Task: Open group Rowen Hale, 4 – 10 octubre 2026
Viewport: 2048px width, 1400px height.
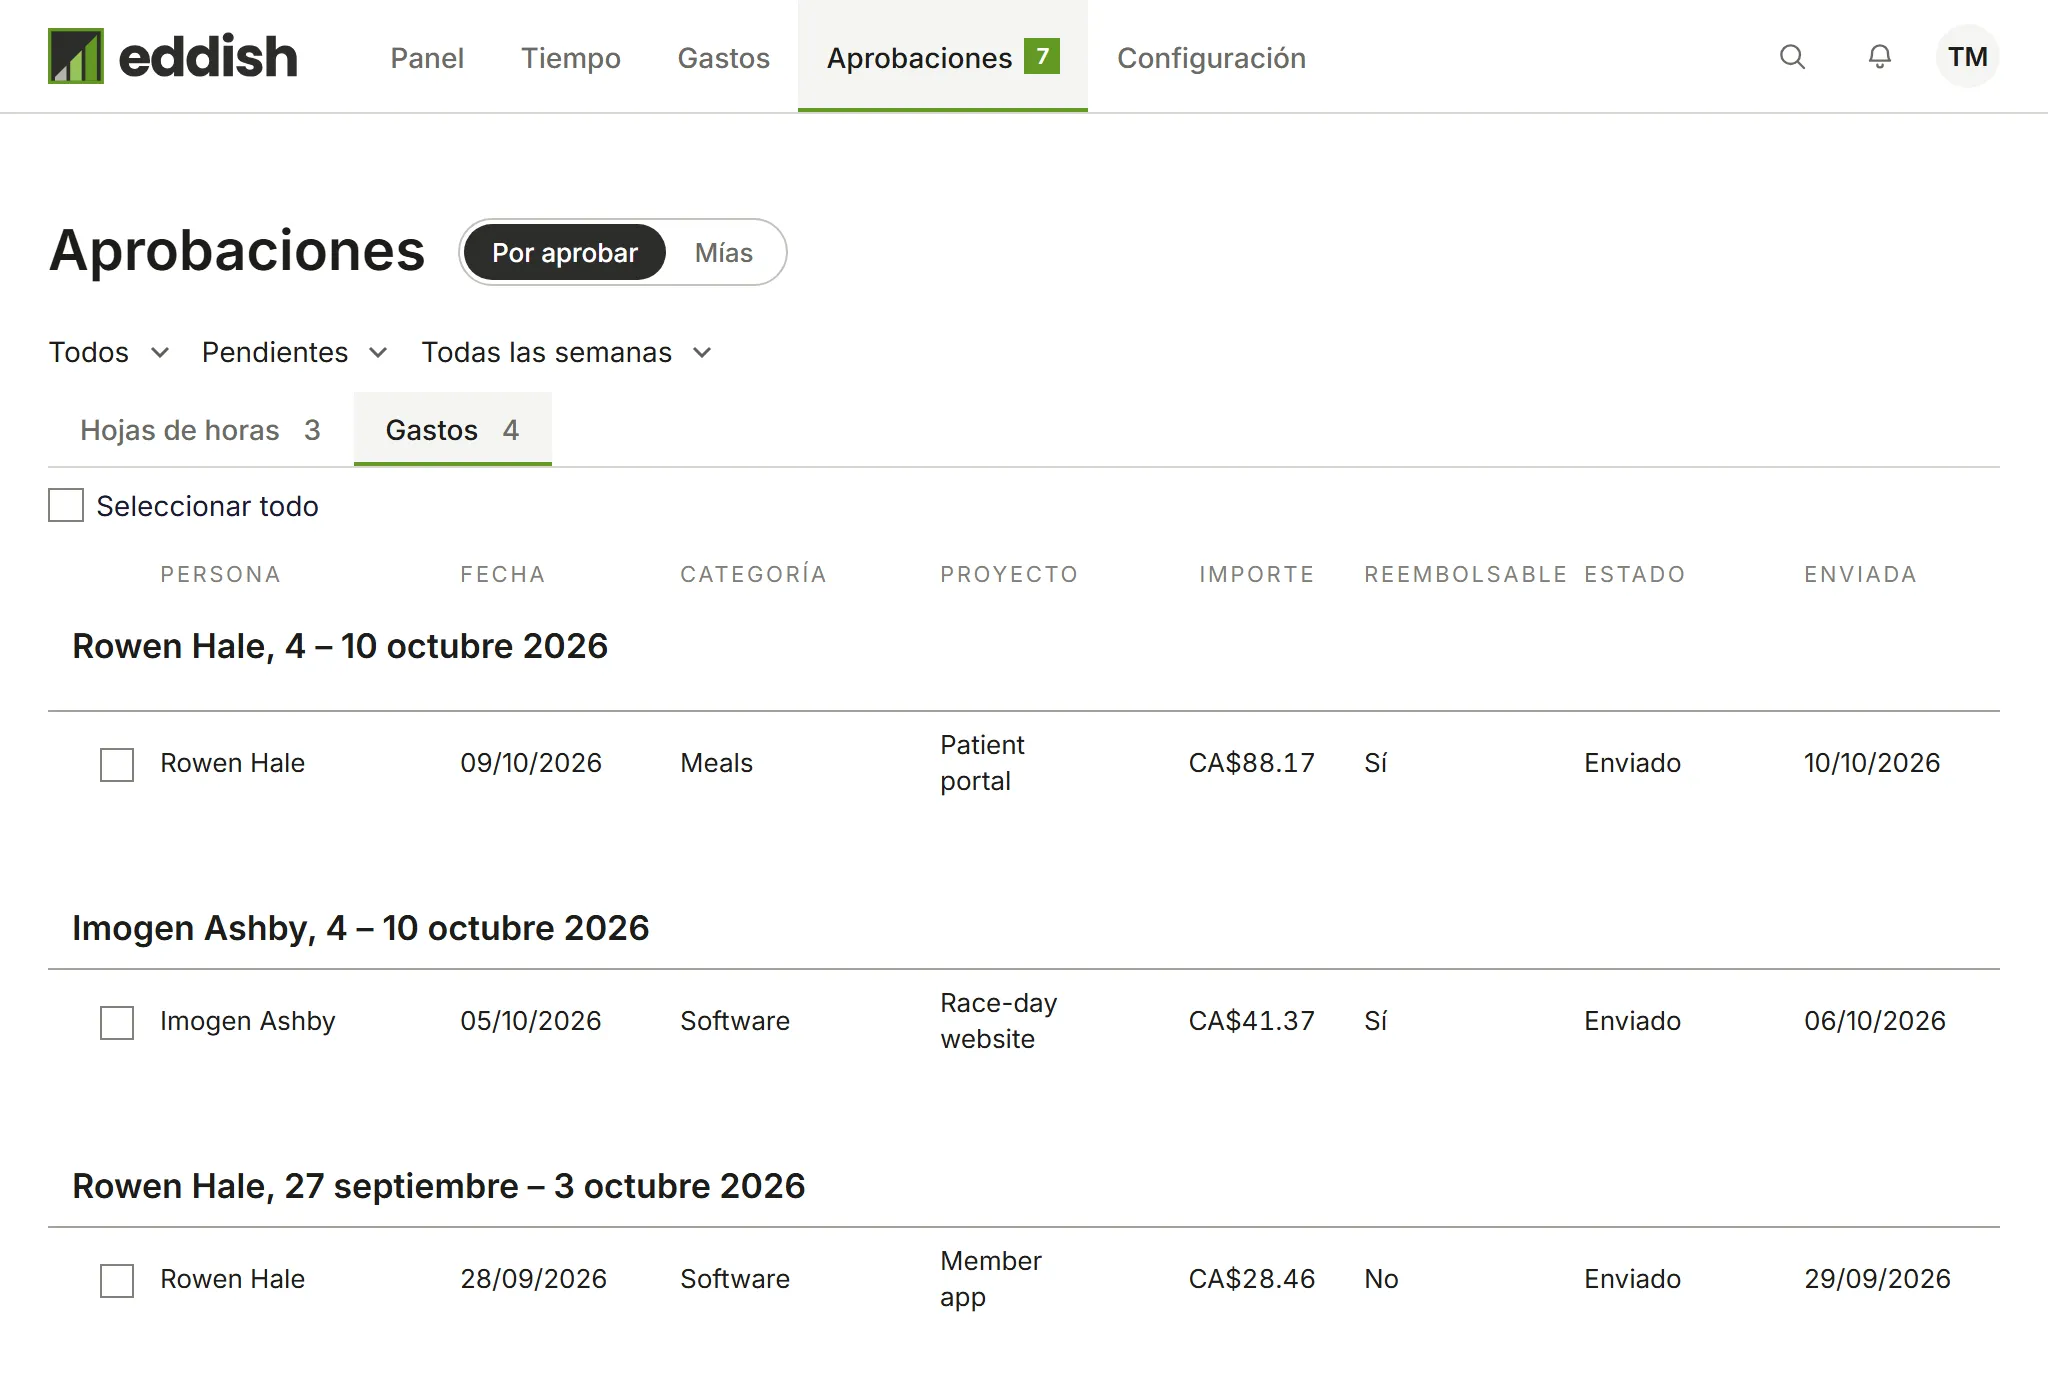Action: click(x=340, y=646)
